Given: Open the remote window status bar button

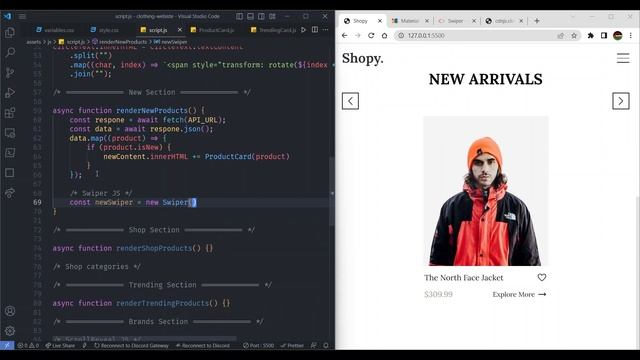Looking at the screenshot, I should [x=7, y=345].
